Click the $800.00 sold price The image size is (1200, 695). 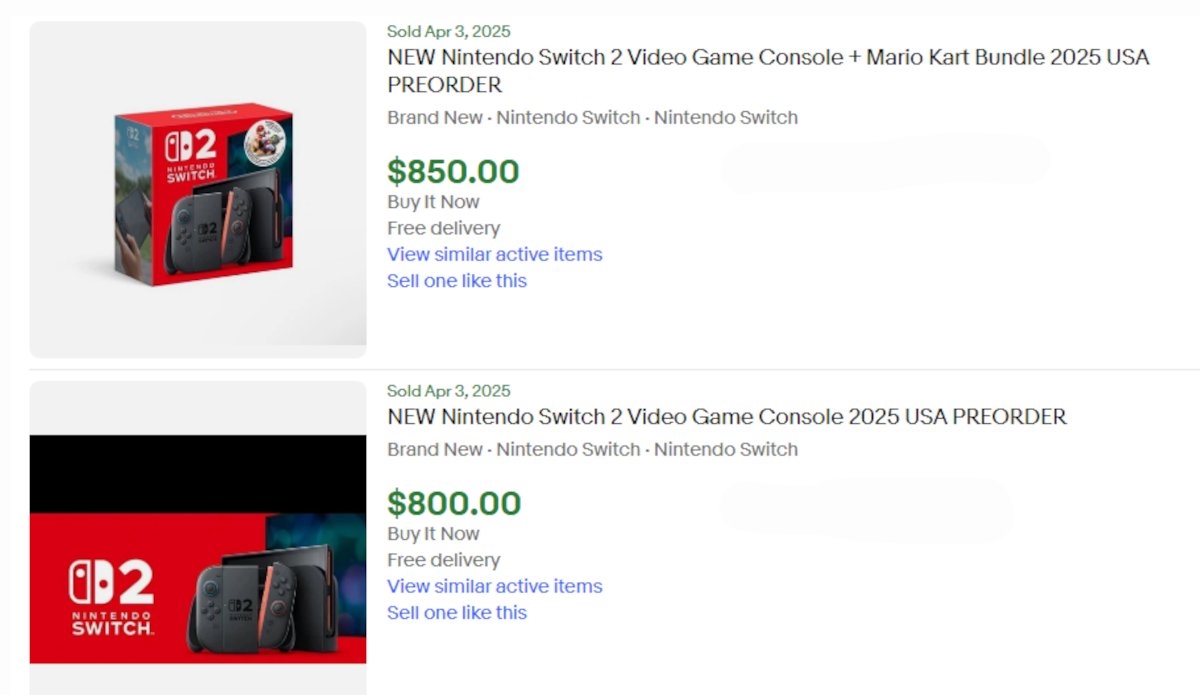point(454,503)
